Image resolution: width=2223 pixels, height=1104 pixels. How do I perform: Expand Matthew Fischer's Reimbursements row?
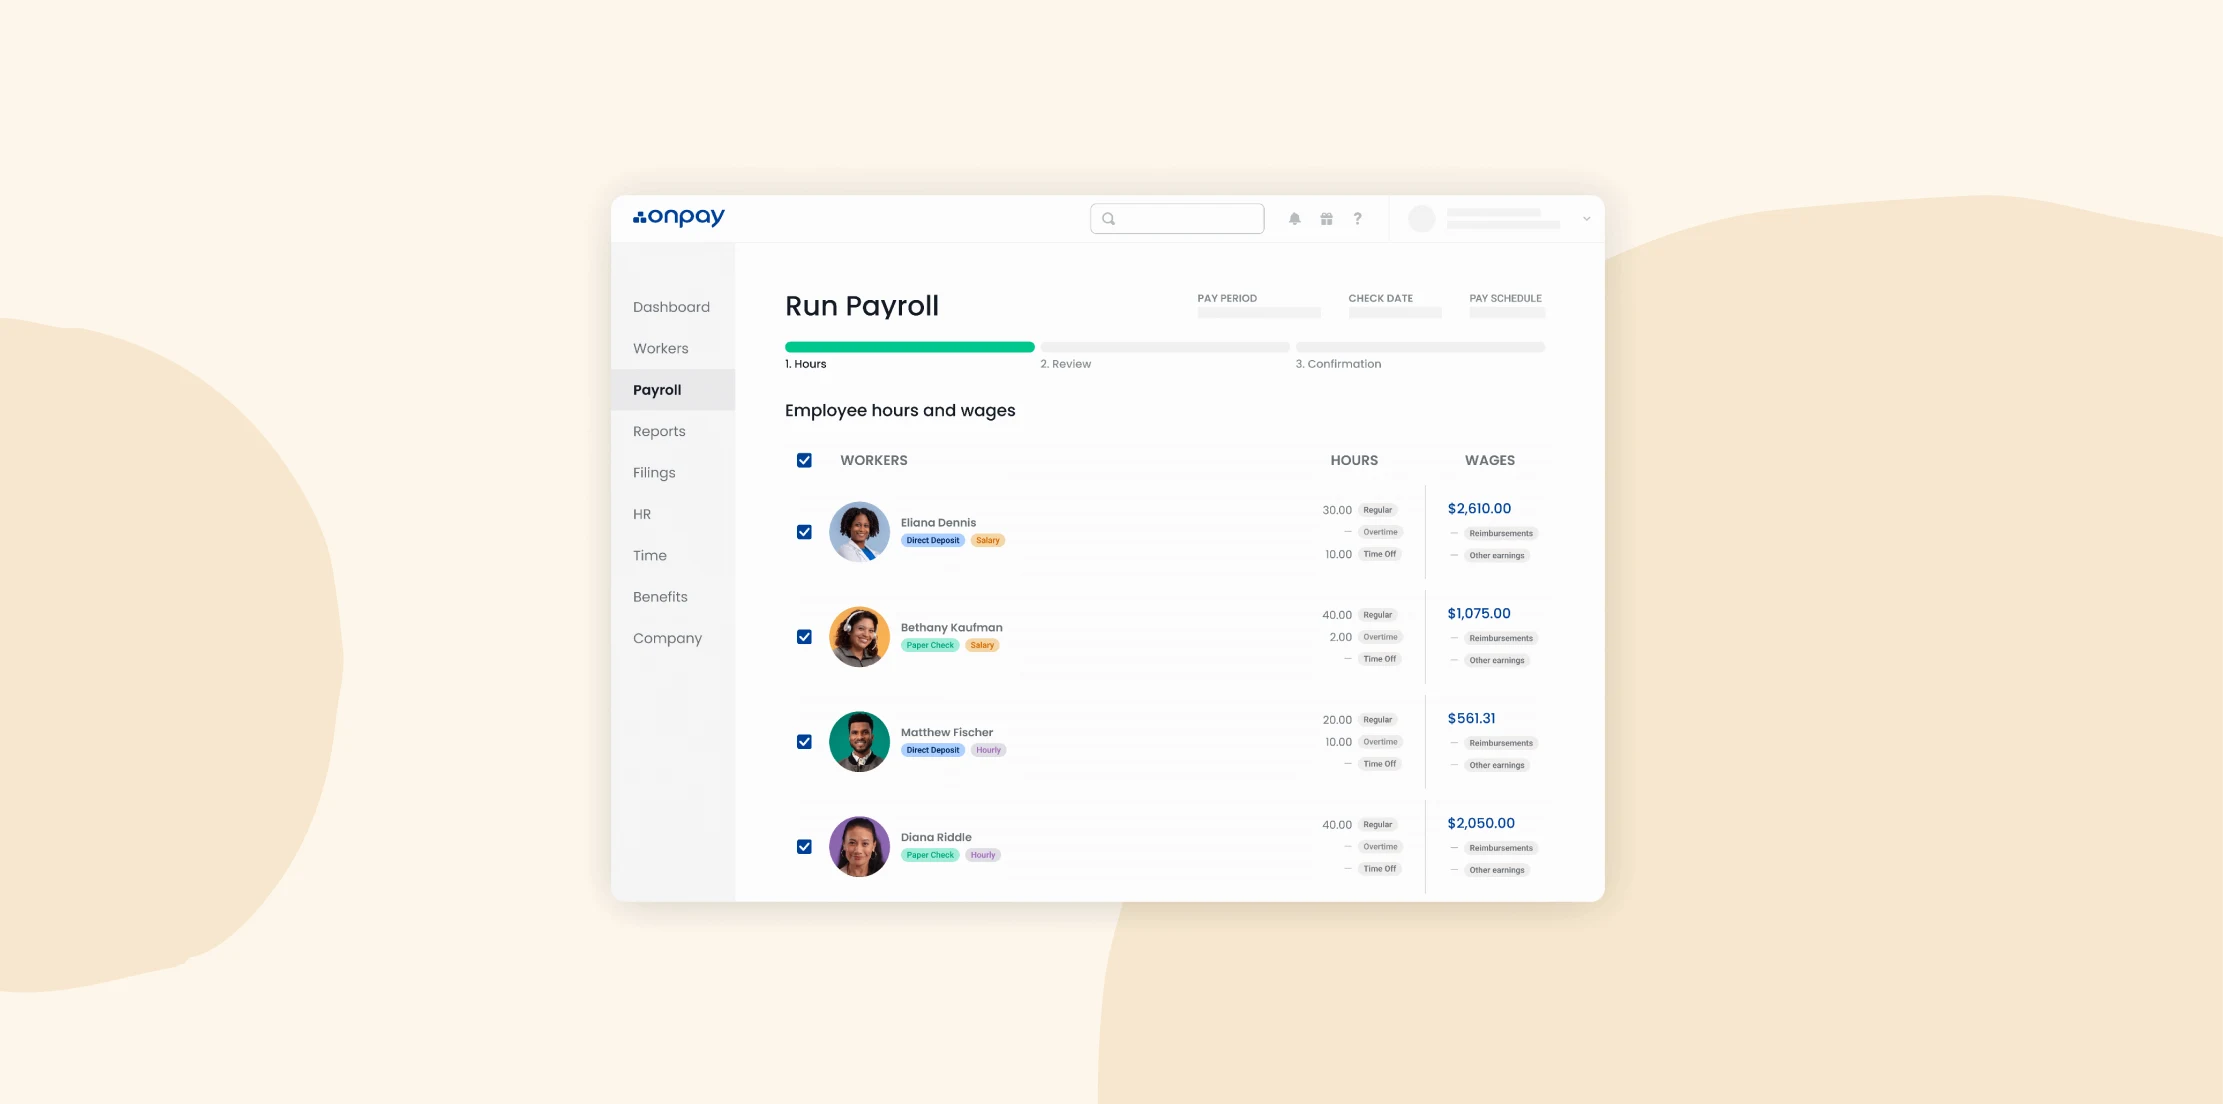(x=1500, y=743)
